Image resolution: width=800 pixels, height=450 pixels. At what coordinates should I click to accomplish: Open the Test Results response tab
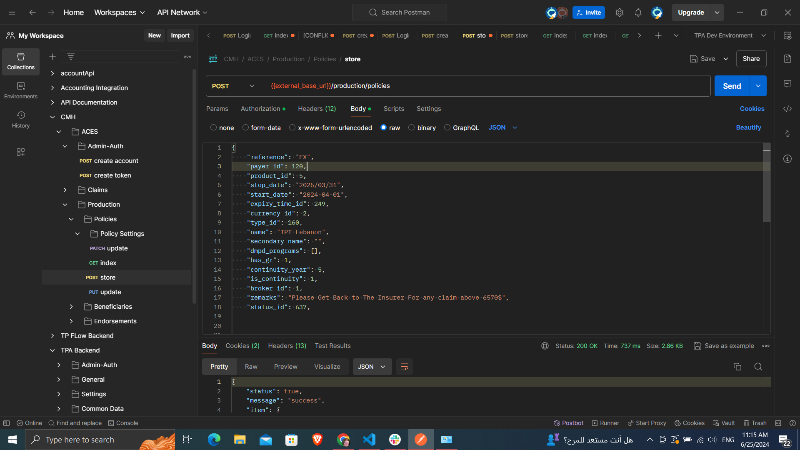point(333,346)
